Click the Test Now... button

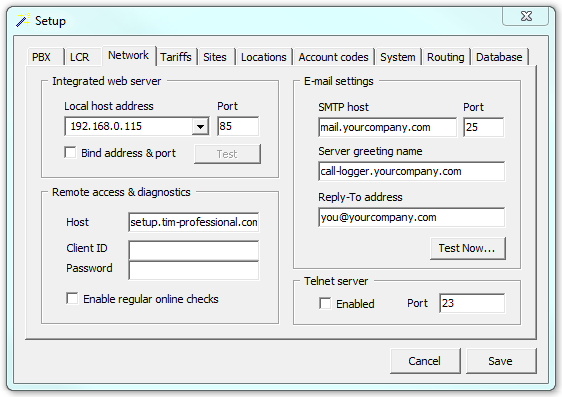[468, 248]
